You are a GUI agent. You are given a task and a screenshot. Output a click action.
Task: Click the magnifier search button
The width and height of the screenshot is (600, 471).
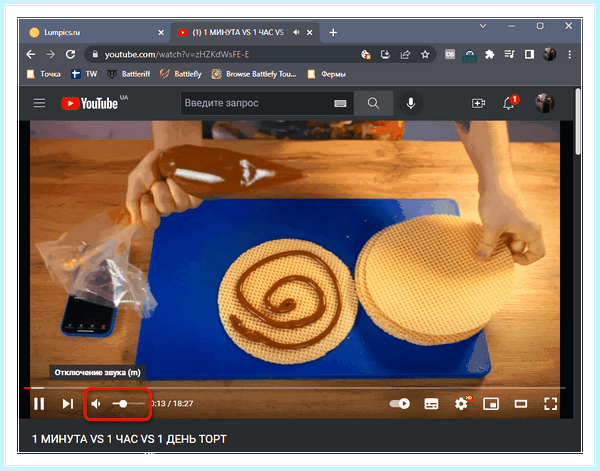click(373, 103)
